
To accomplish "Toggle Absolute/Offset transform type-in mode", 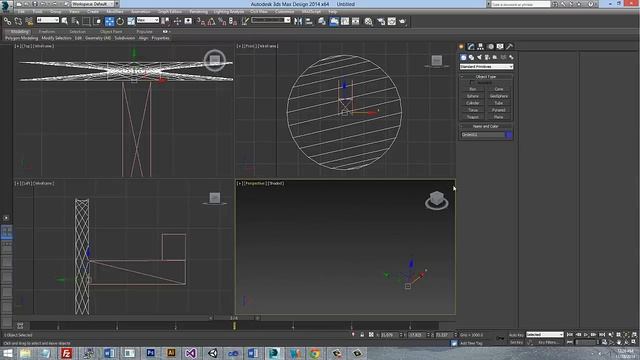I will pyautogui.click(x=371, y=335).
